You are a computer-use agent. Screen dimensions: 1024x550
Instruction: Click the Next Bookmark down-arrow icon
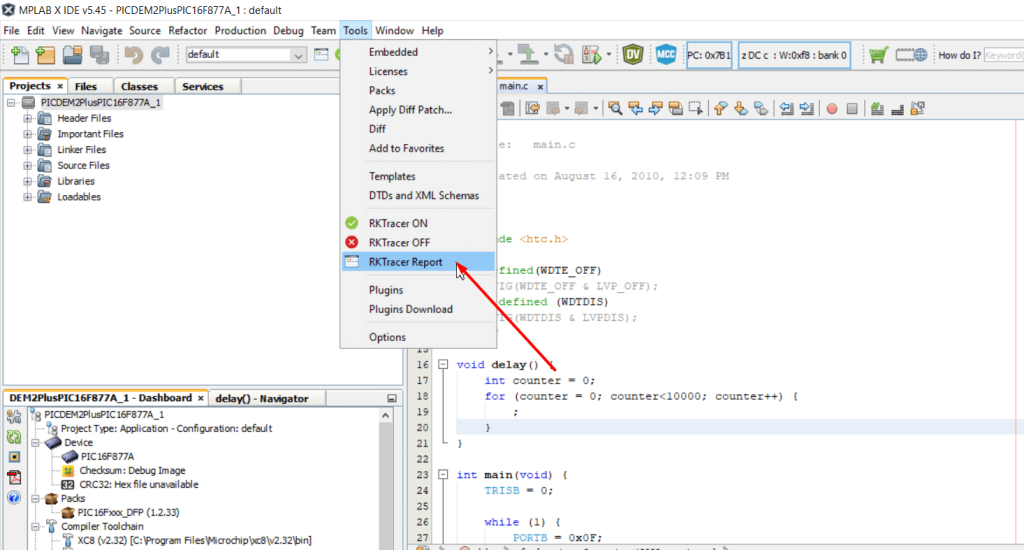click(x=741, y=108)
